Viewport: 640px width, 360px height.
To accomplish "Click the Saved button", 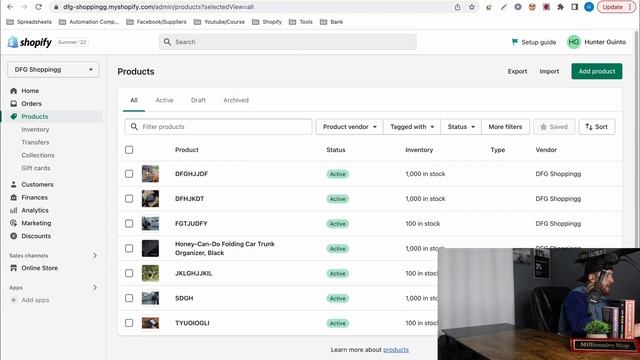I will [x=554, y=127].
